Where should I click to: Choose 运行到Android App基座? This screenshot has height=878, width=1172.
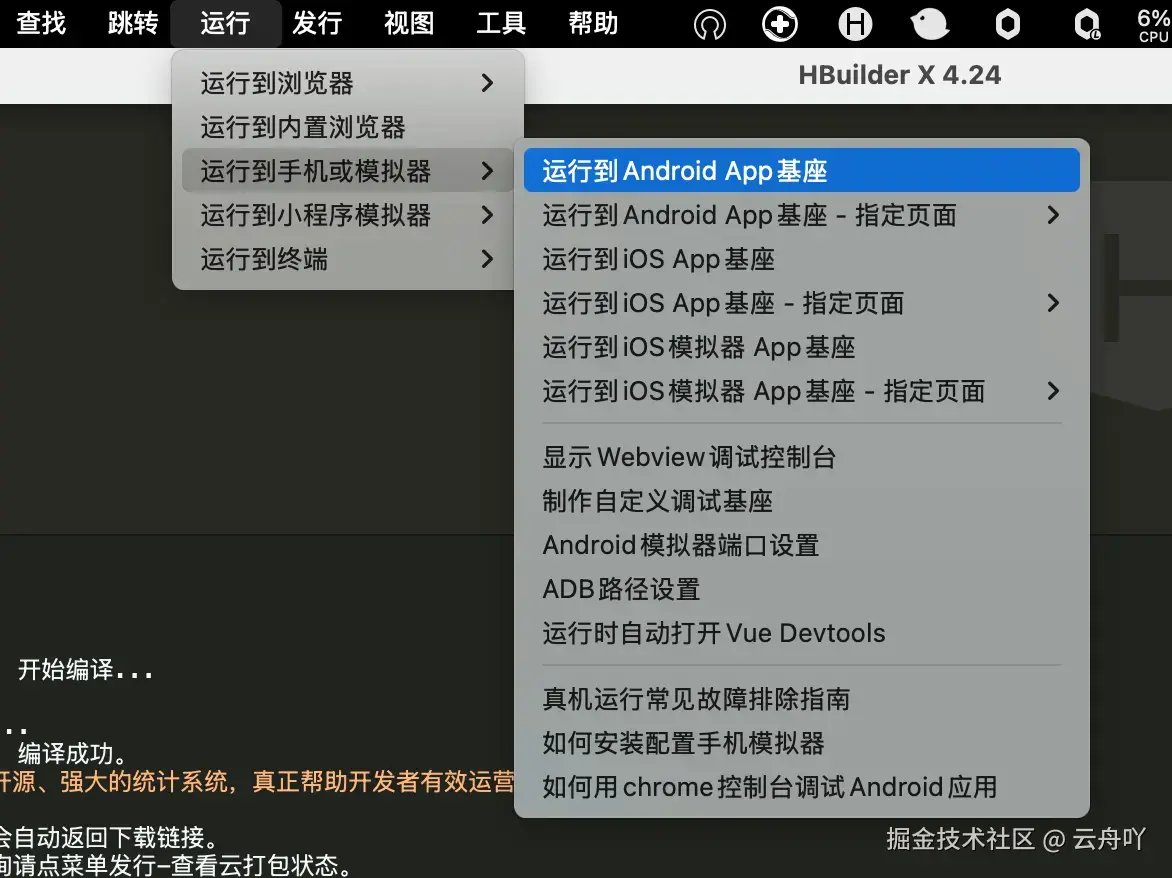(x=801, y=170)
